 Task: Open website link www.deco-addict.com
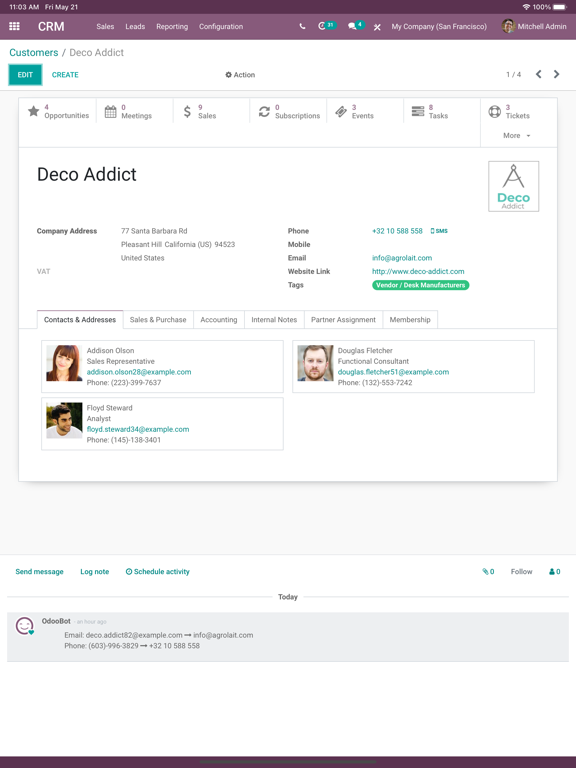pyautogui.click(x=418, y=271)
